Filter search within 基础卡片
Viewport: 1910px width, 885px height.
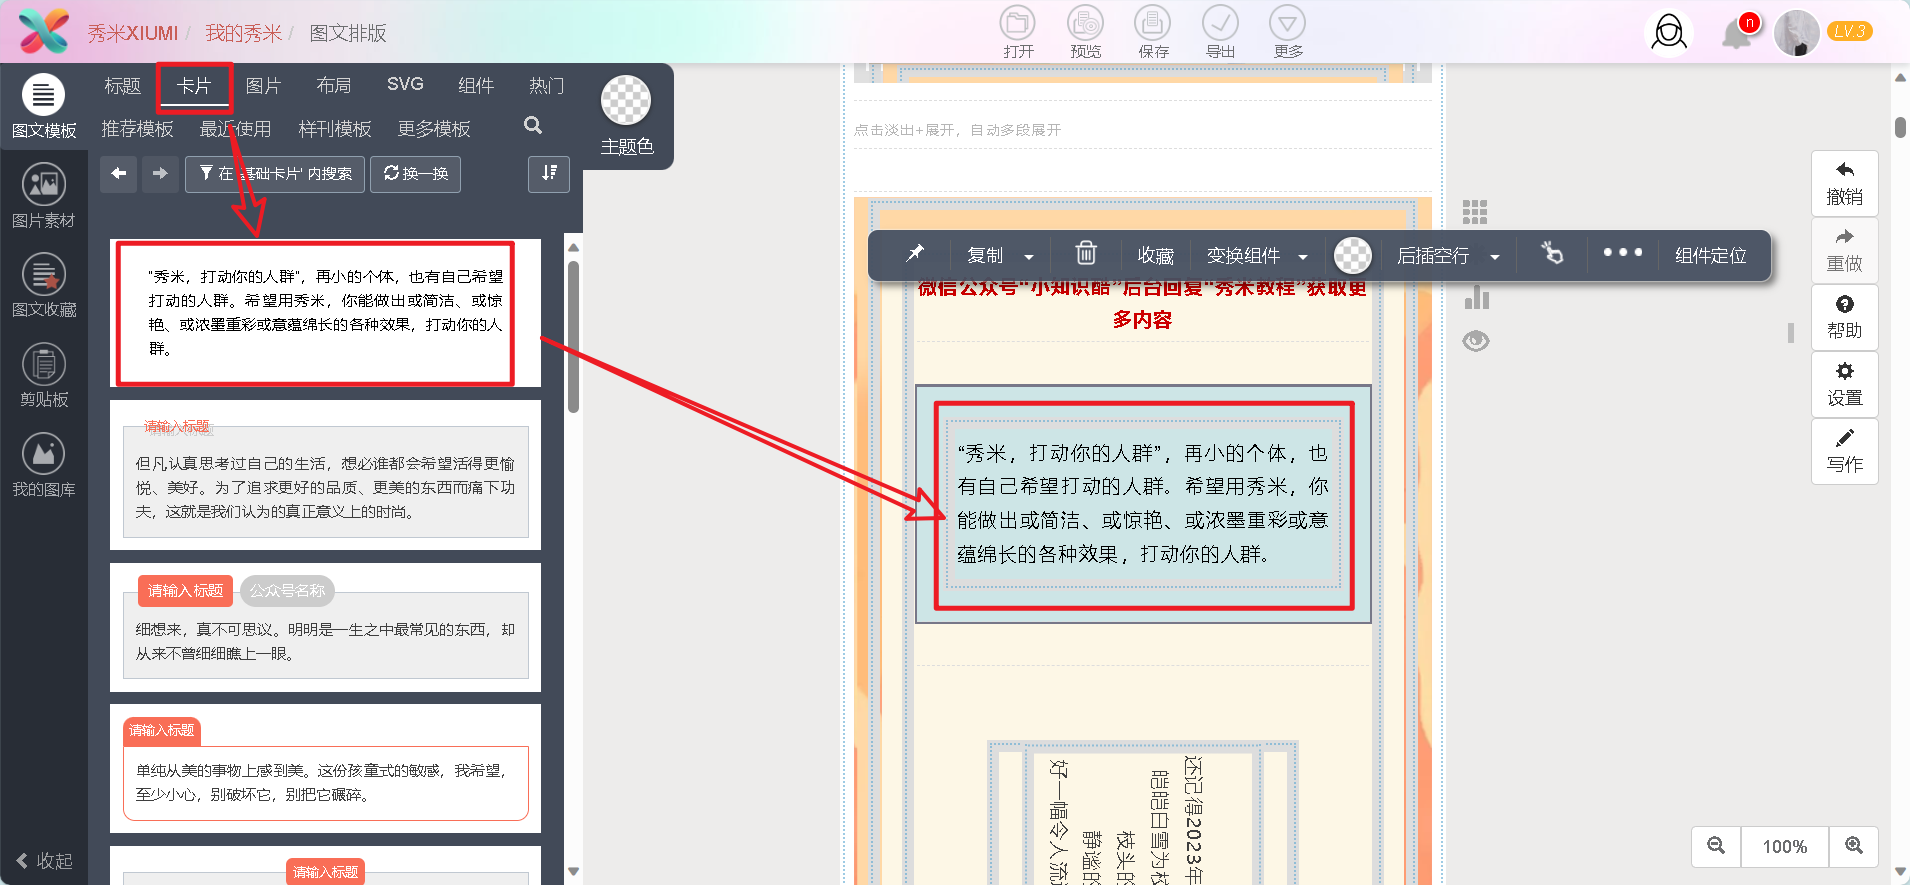point(275,174)
